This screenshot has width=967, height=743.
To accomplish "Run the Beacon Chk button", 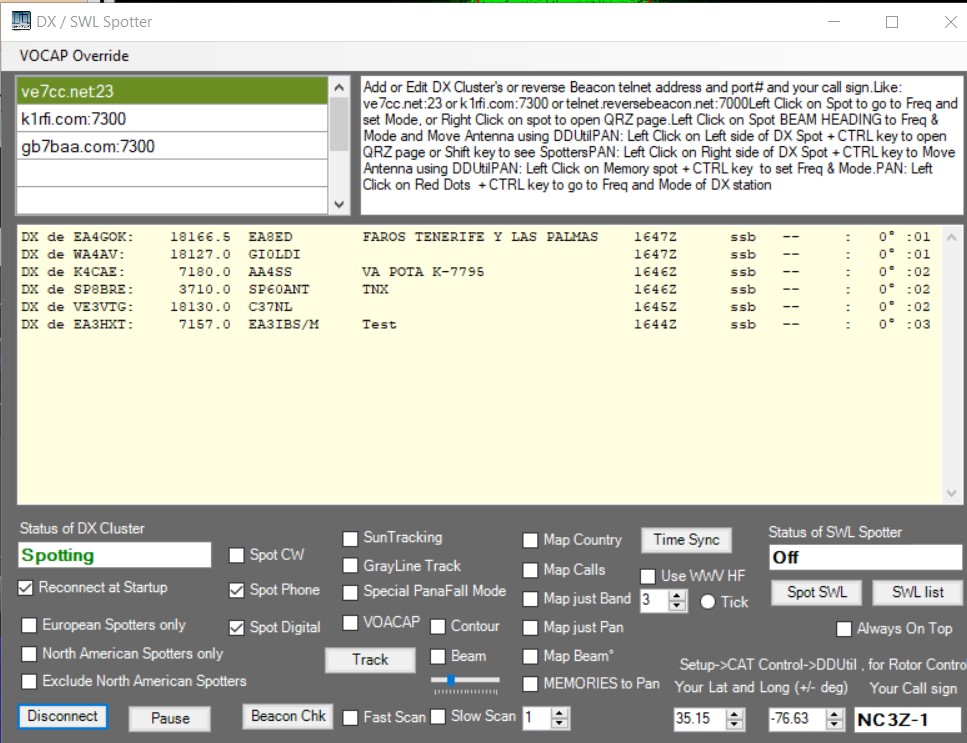I will [x=288, y=716].
